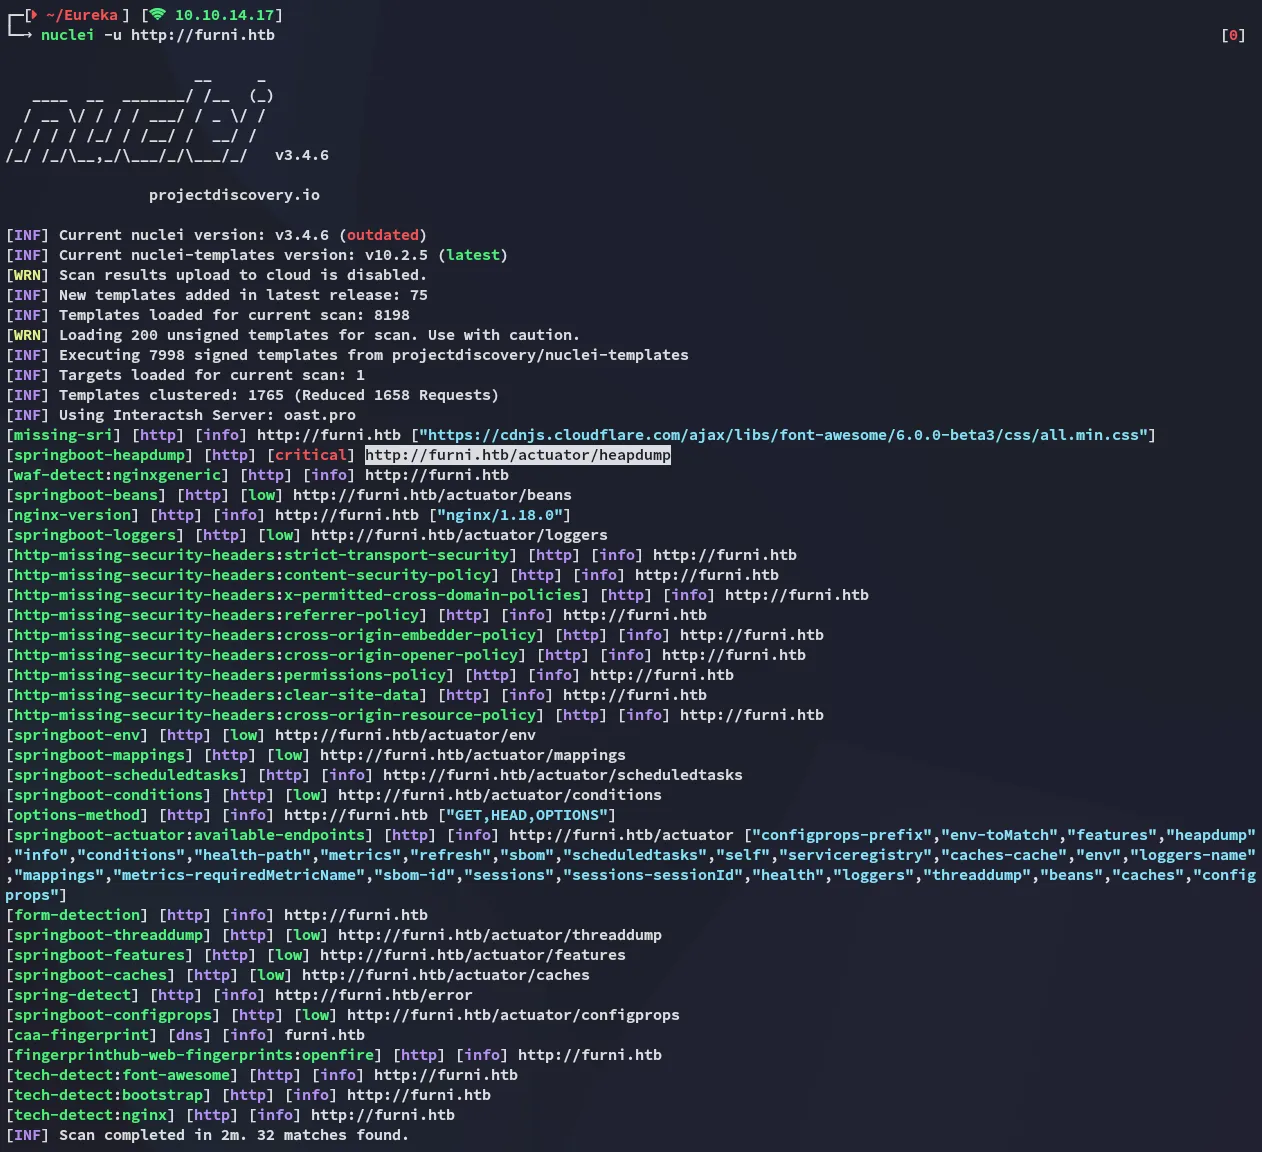Screen dimensions: 1262x1152
Task: Click the actuator/mappings URL
Action: [472, 755]
